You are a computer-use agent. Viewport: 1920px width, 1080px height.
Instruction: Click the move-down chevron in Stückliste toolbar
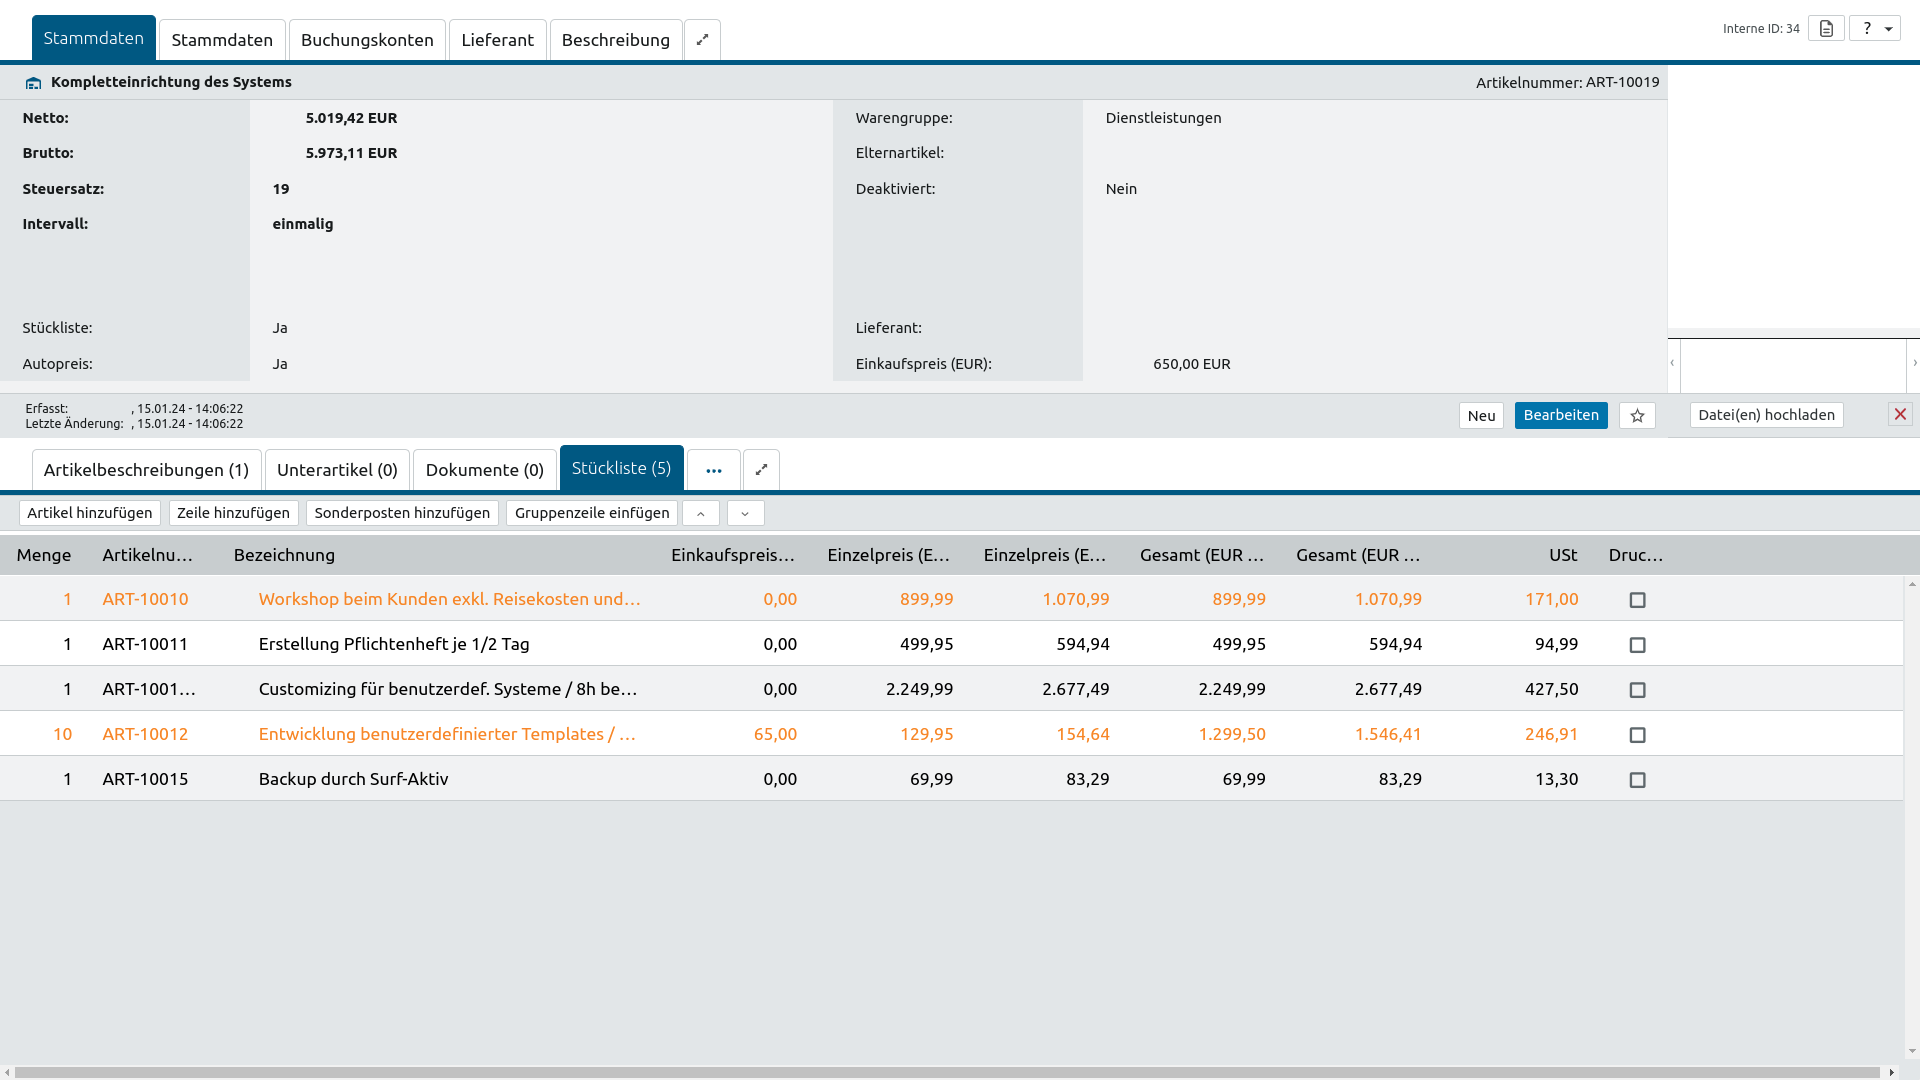(x=745, y=514)
